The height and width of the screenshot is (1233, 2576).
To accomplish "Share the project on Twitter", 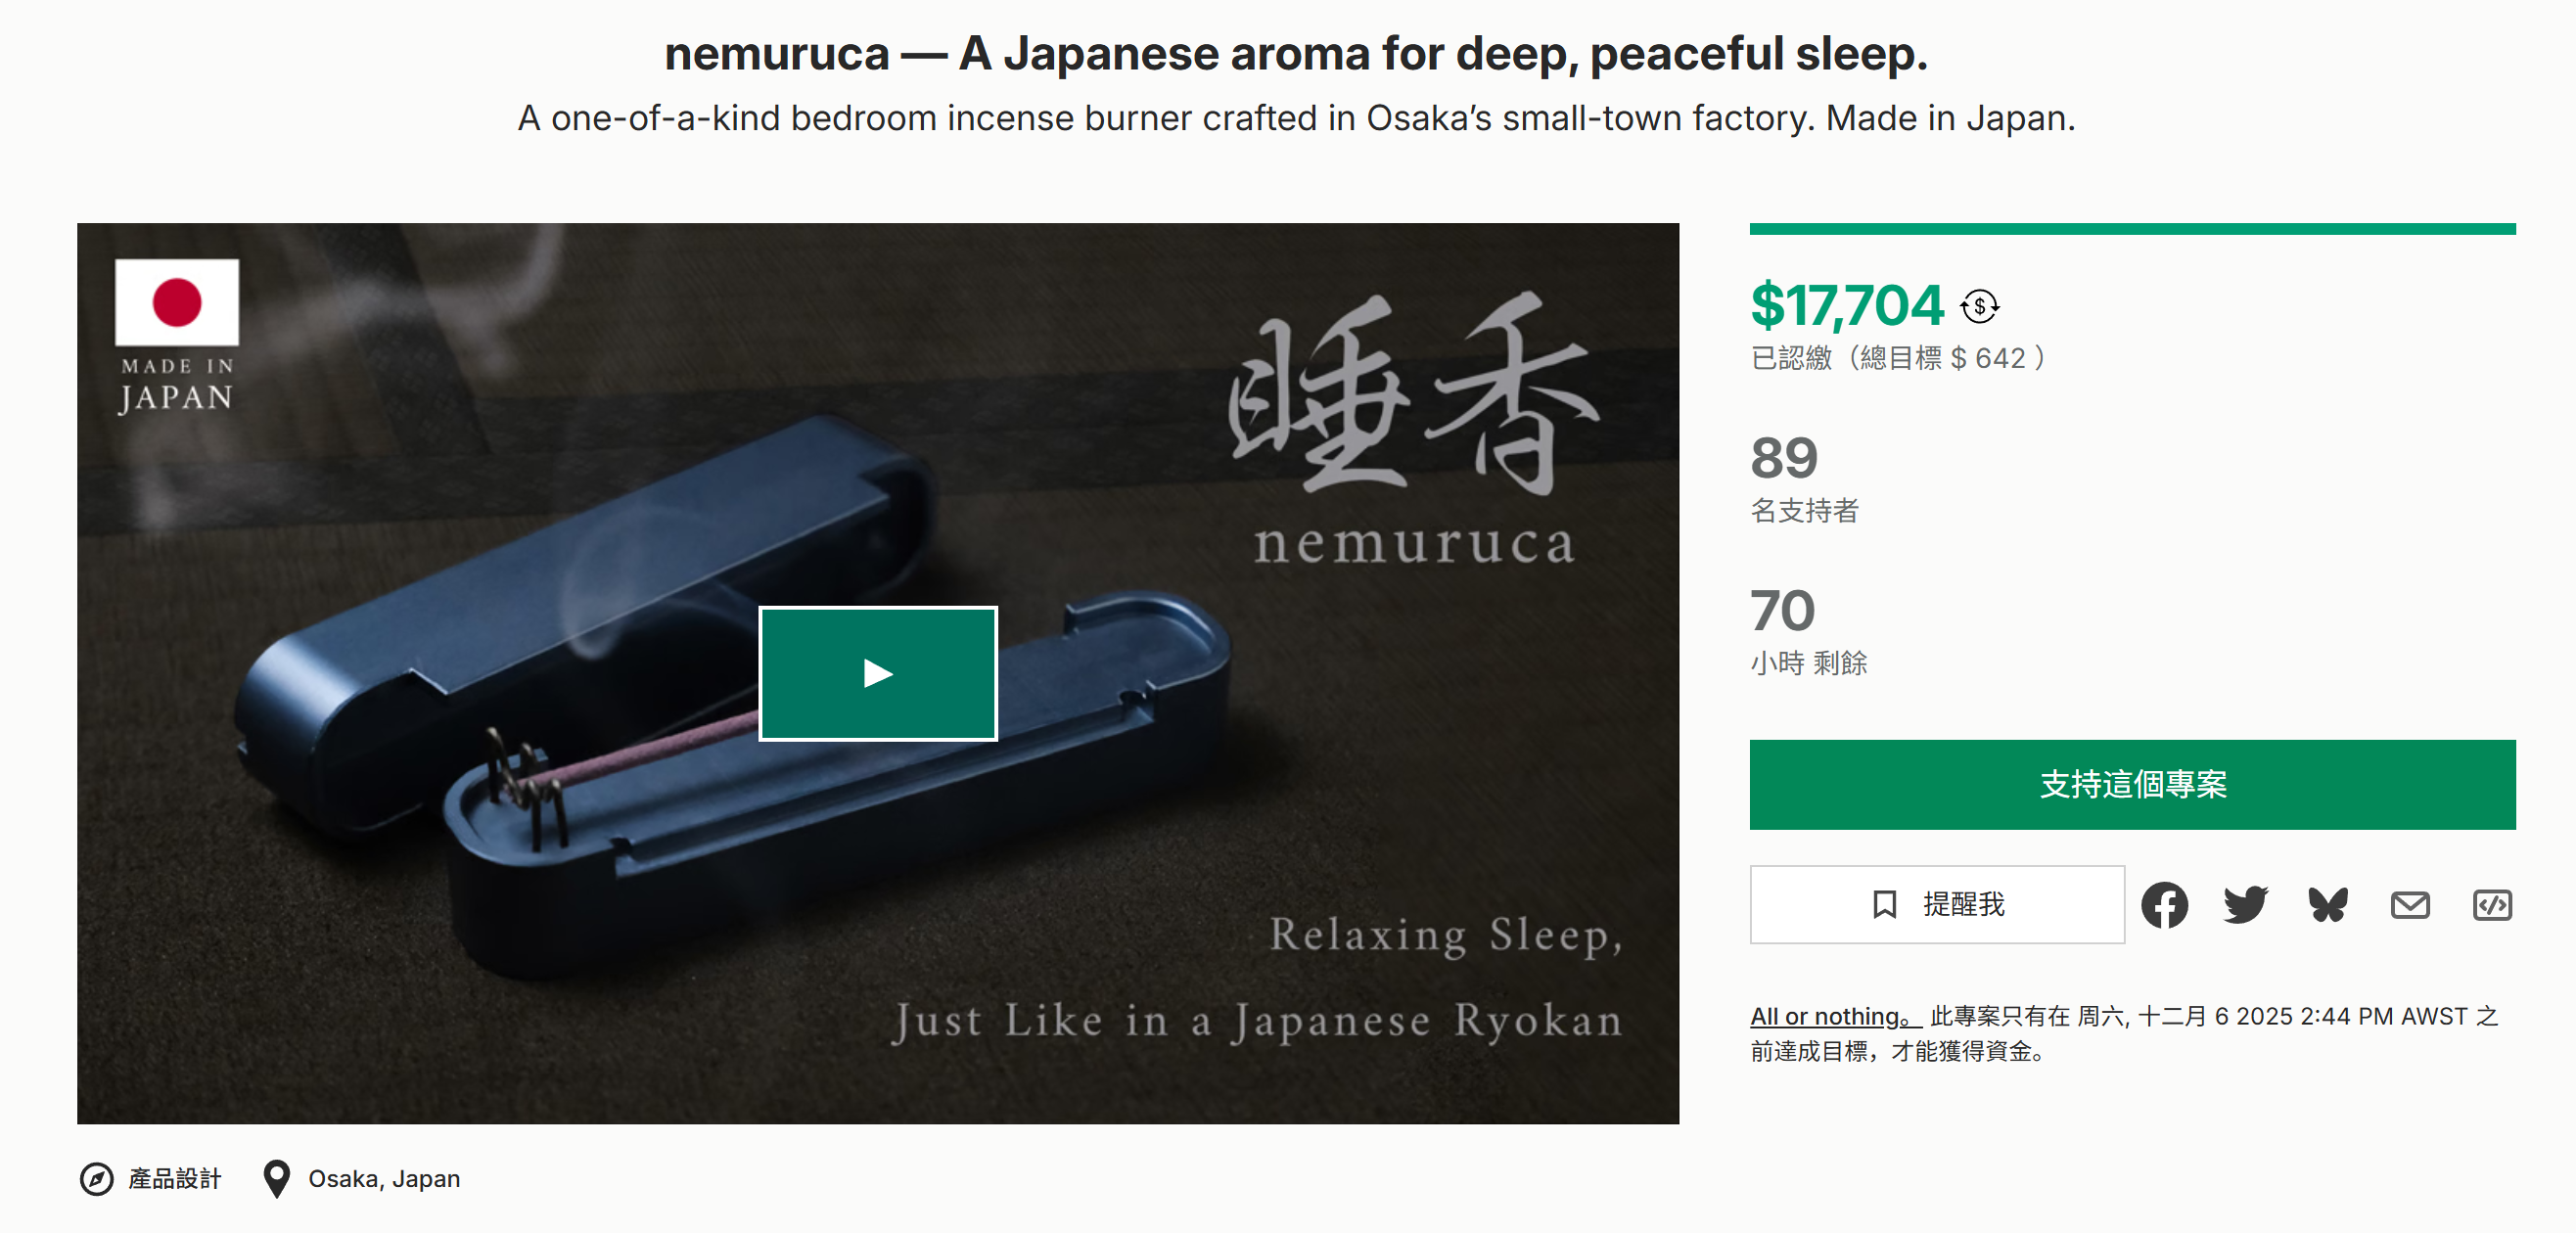I will (x=2245, y=905).
